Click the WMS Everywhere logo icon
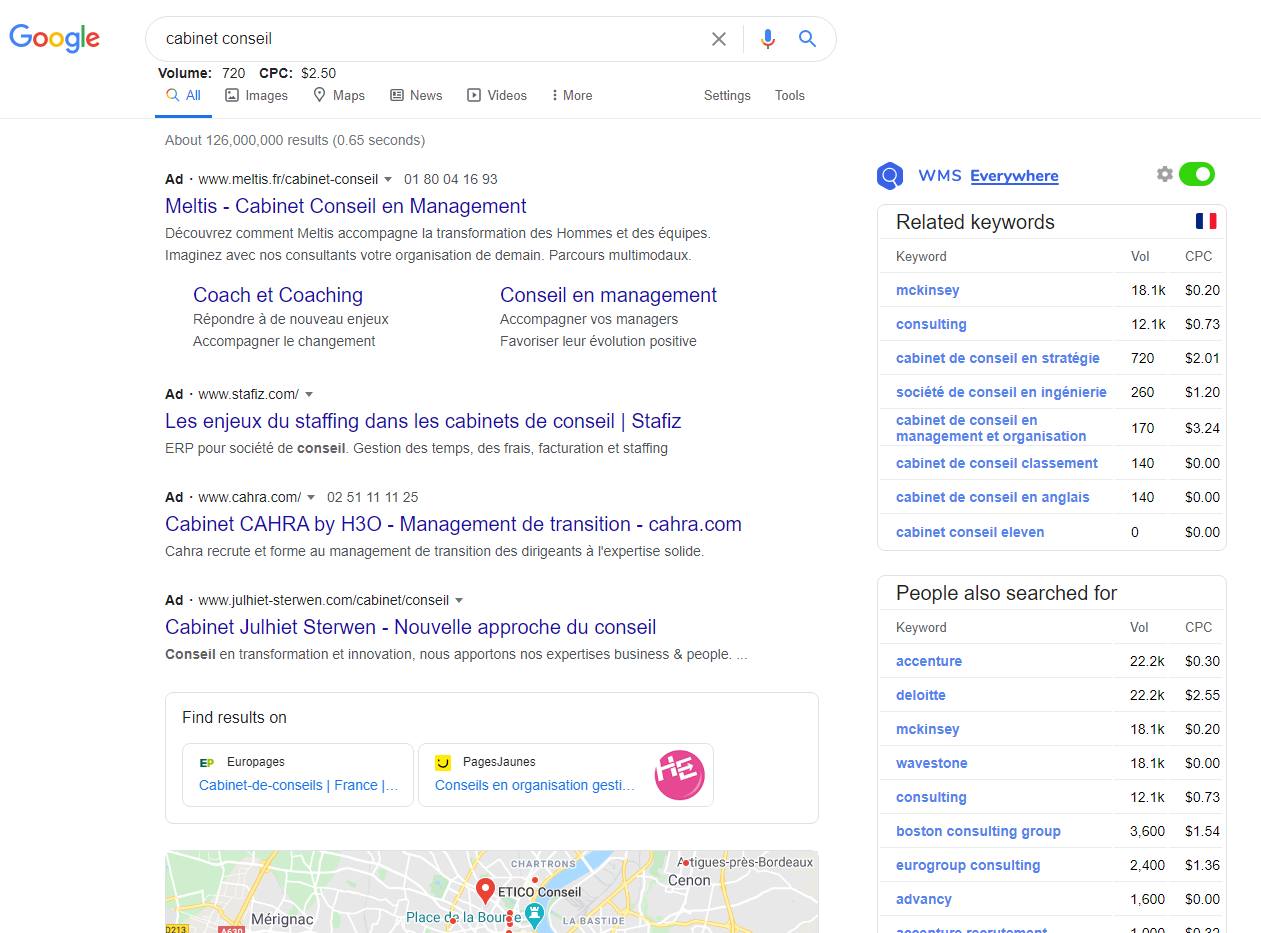 [890, 176]
